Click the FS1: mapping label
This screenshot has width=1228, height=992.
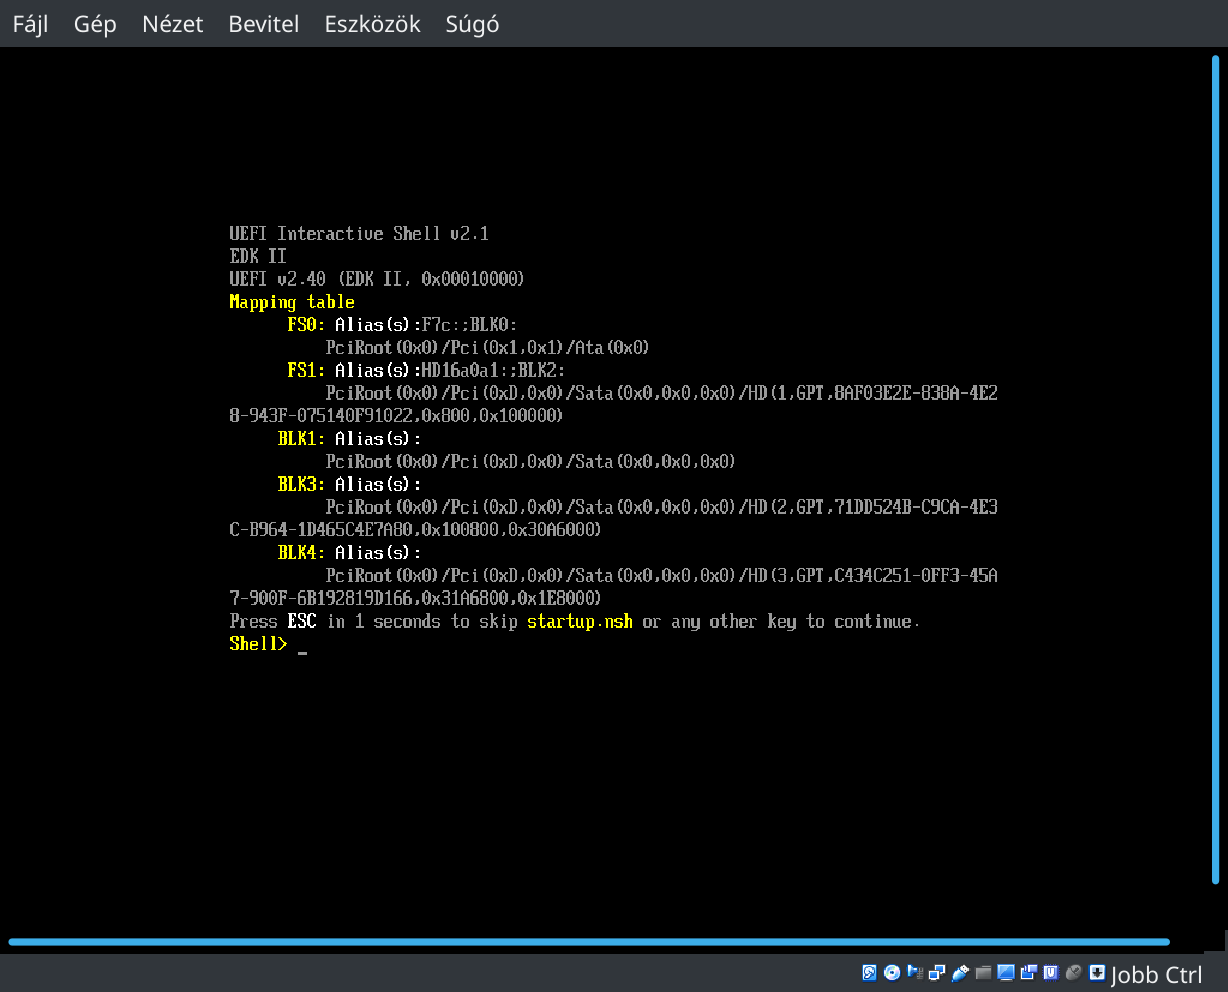coord(306,370)
